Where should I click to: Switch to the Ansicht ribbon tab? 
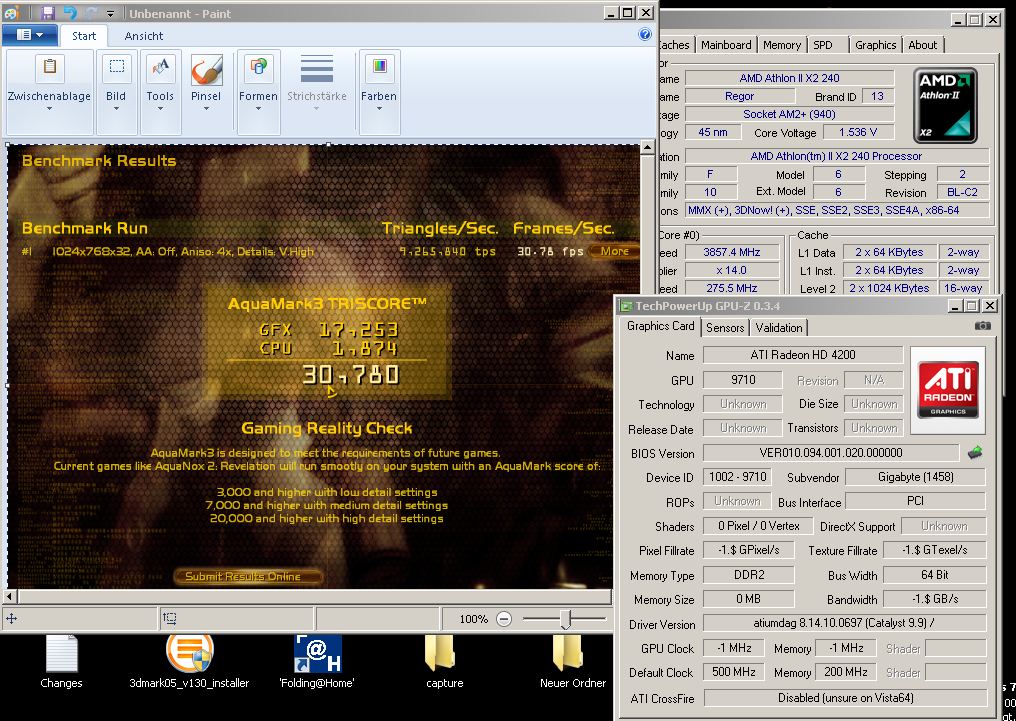click(144, 36)
